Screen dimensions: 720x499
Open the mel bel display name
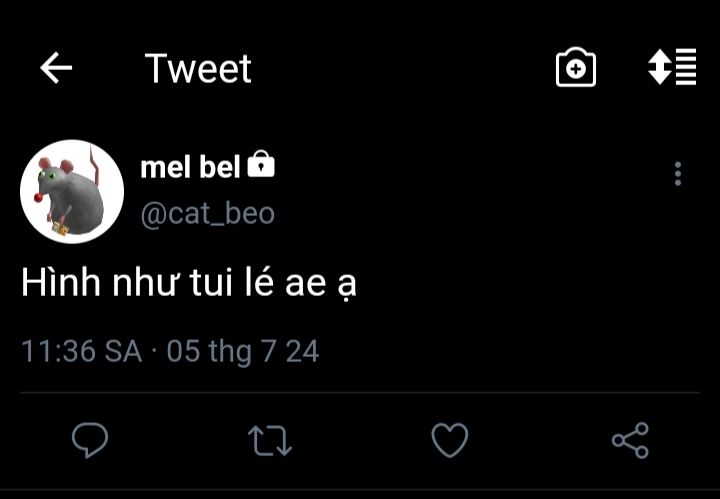(190, 167)
